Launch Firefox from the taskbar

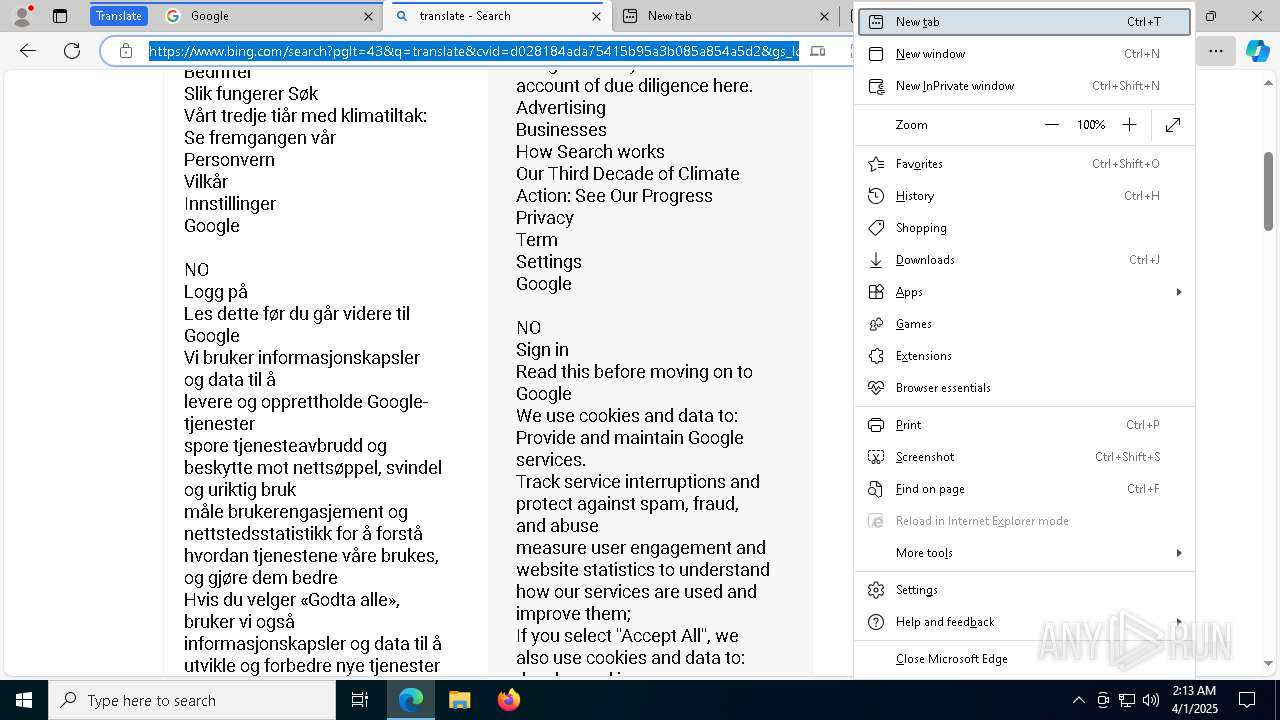pyautogui.click(x=508, y=700)
